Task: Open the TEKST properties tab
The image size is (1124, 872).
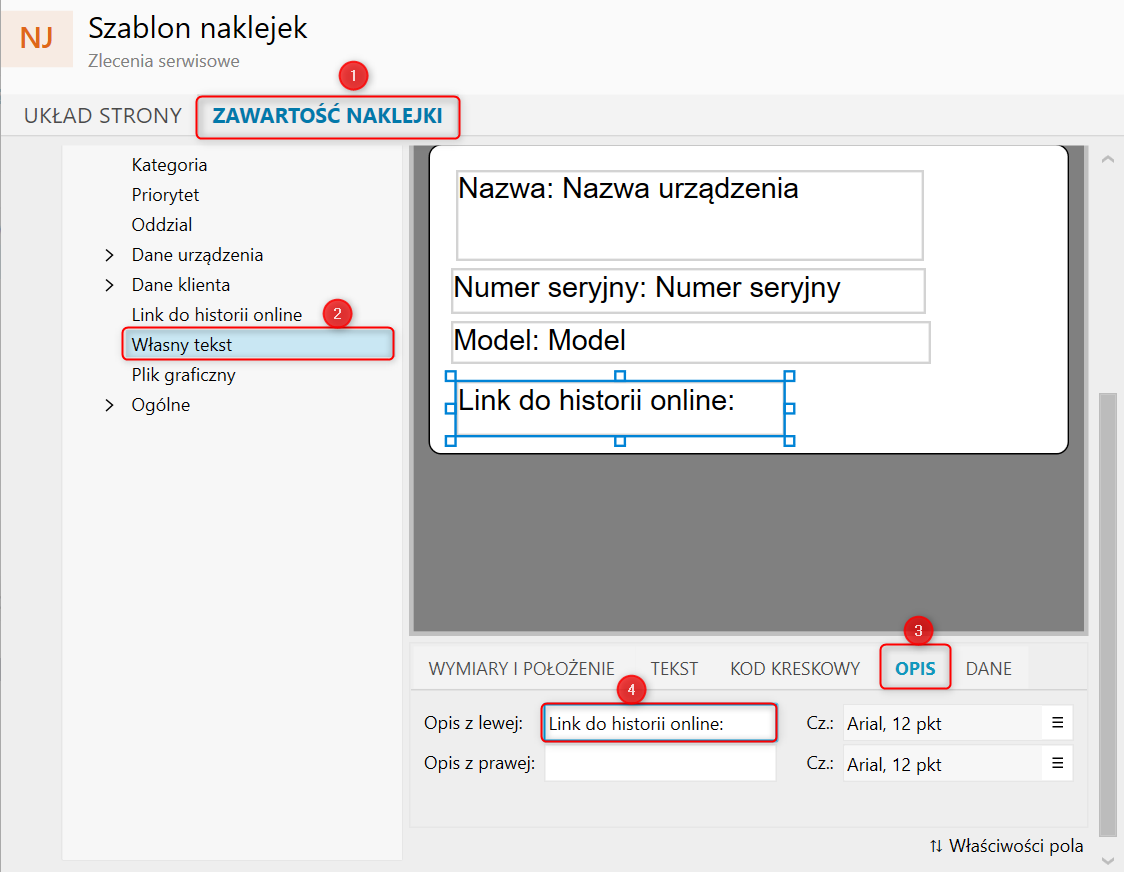Action: coord(674,668)
